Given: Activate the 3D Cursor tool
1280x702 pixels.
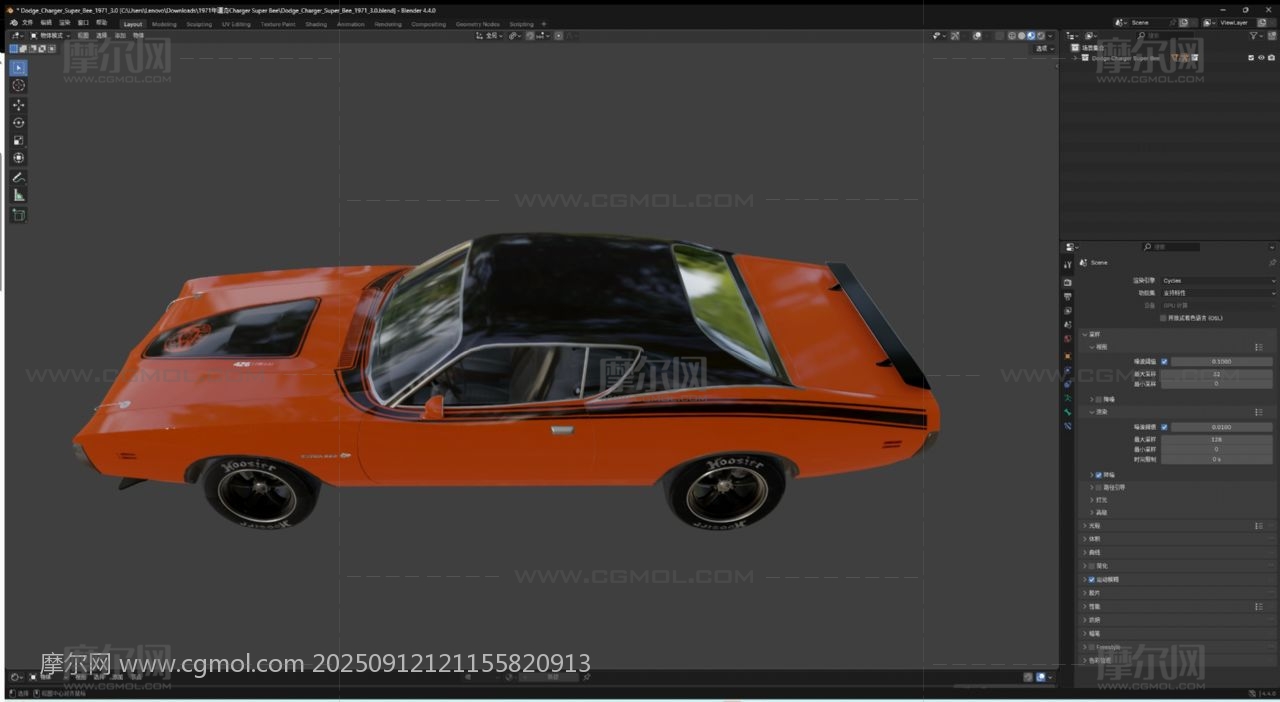Looking at the screenshot, I should 18,86.
